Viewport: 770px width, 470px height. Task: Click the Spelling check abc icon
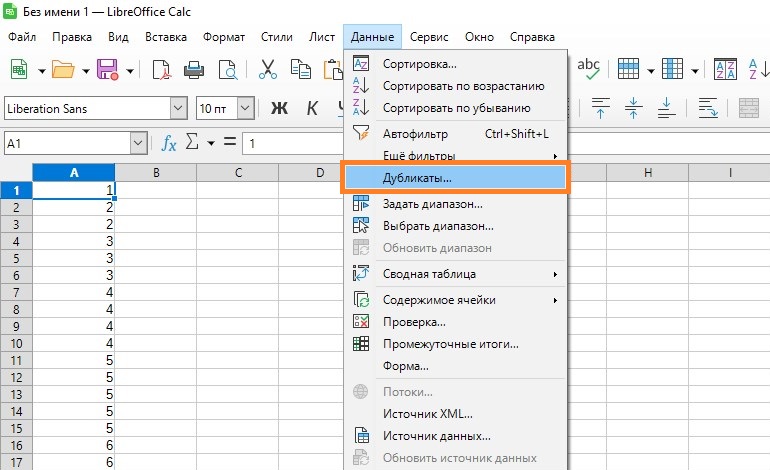[589, 69]
